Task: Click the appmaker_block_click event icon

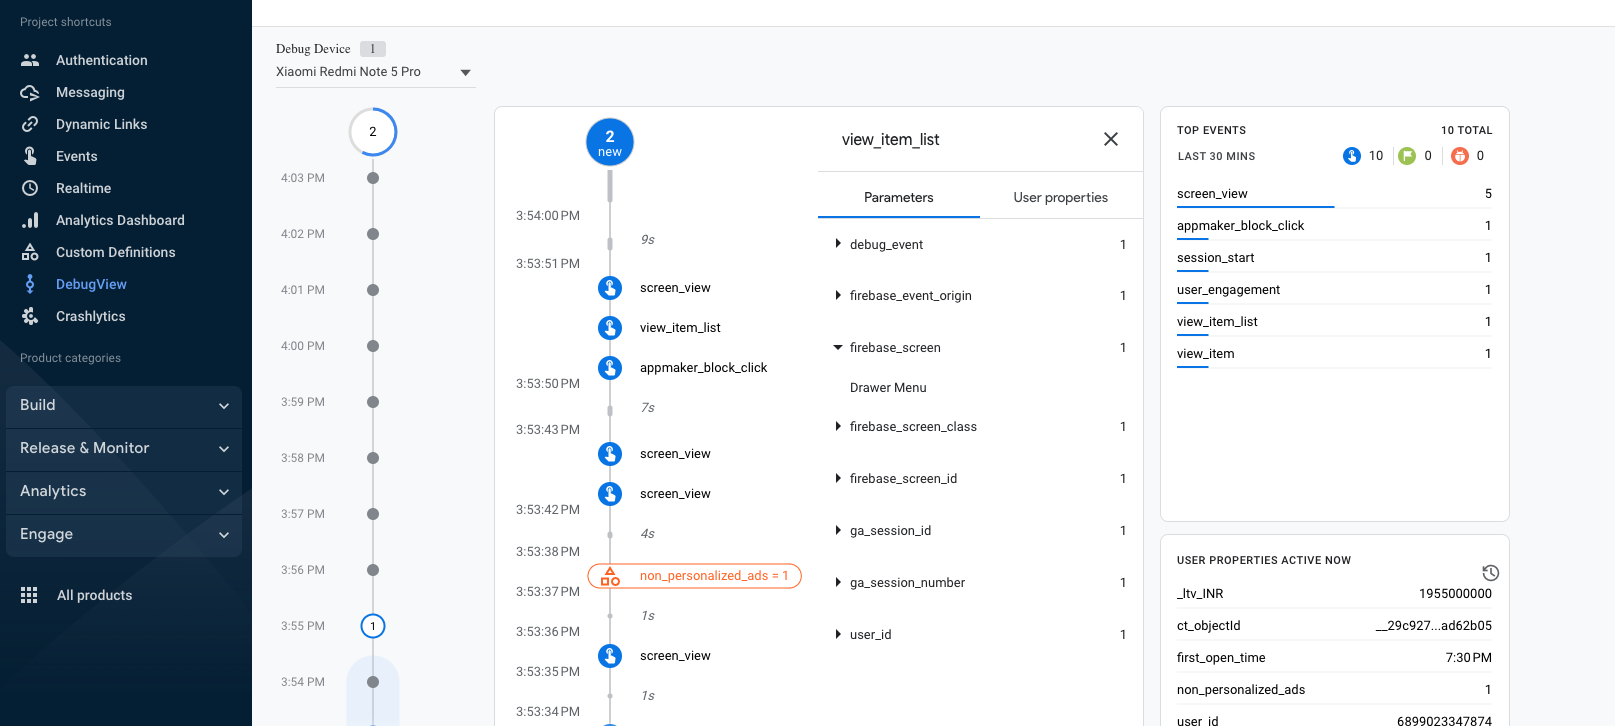Action: click(x=610, y=368)
